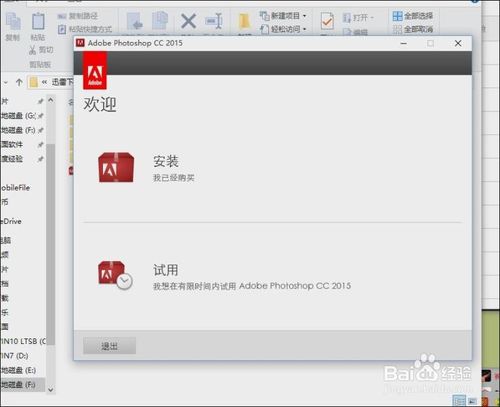Click the Move to arrow icon in Explorer ribbon

click(x=135, y=21)
